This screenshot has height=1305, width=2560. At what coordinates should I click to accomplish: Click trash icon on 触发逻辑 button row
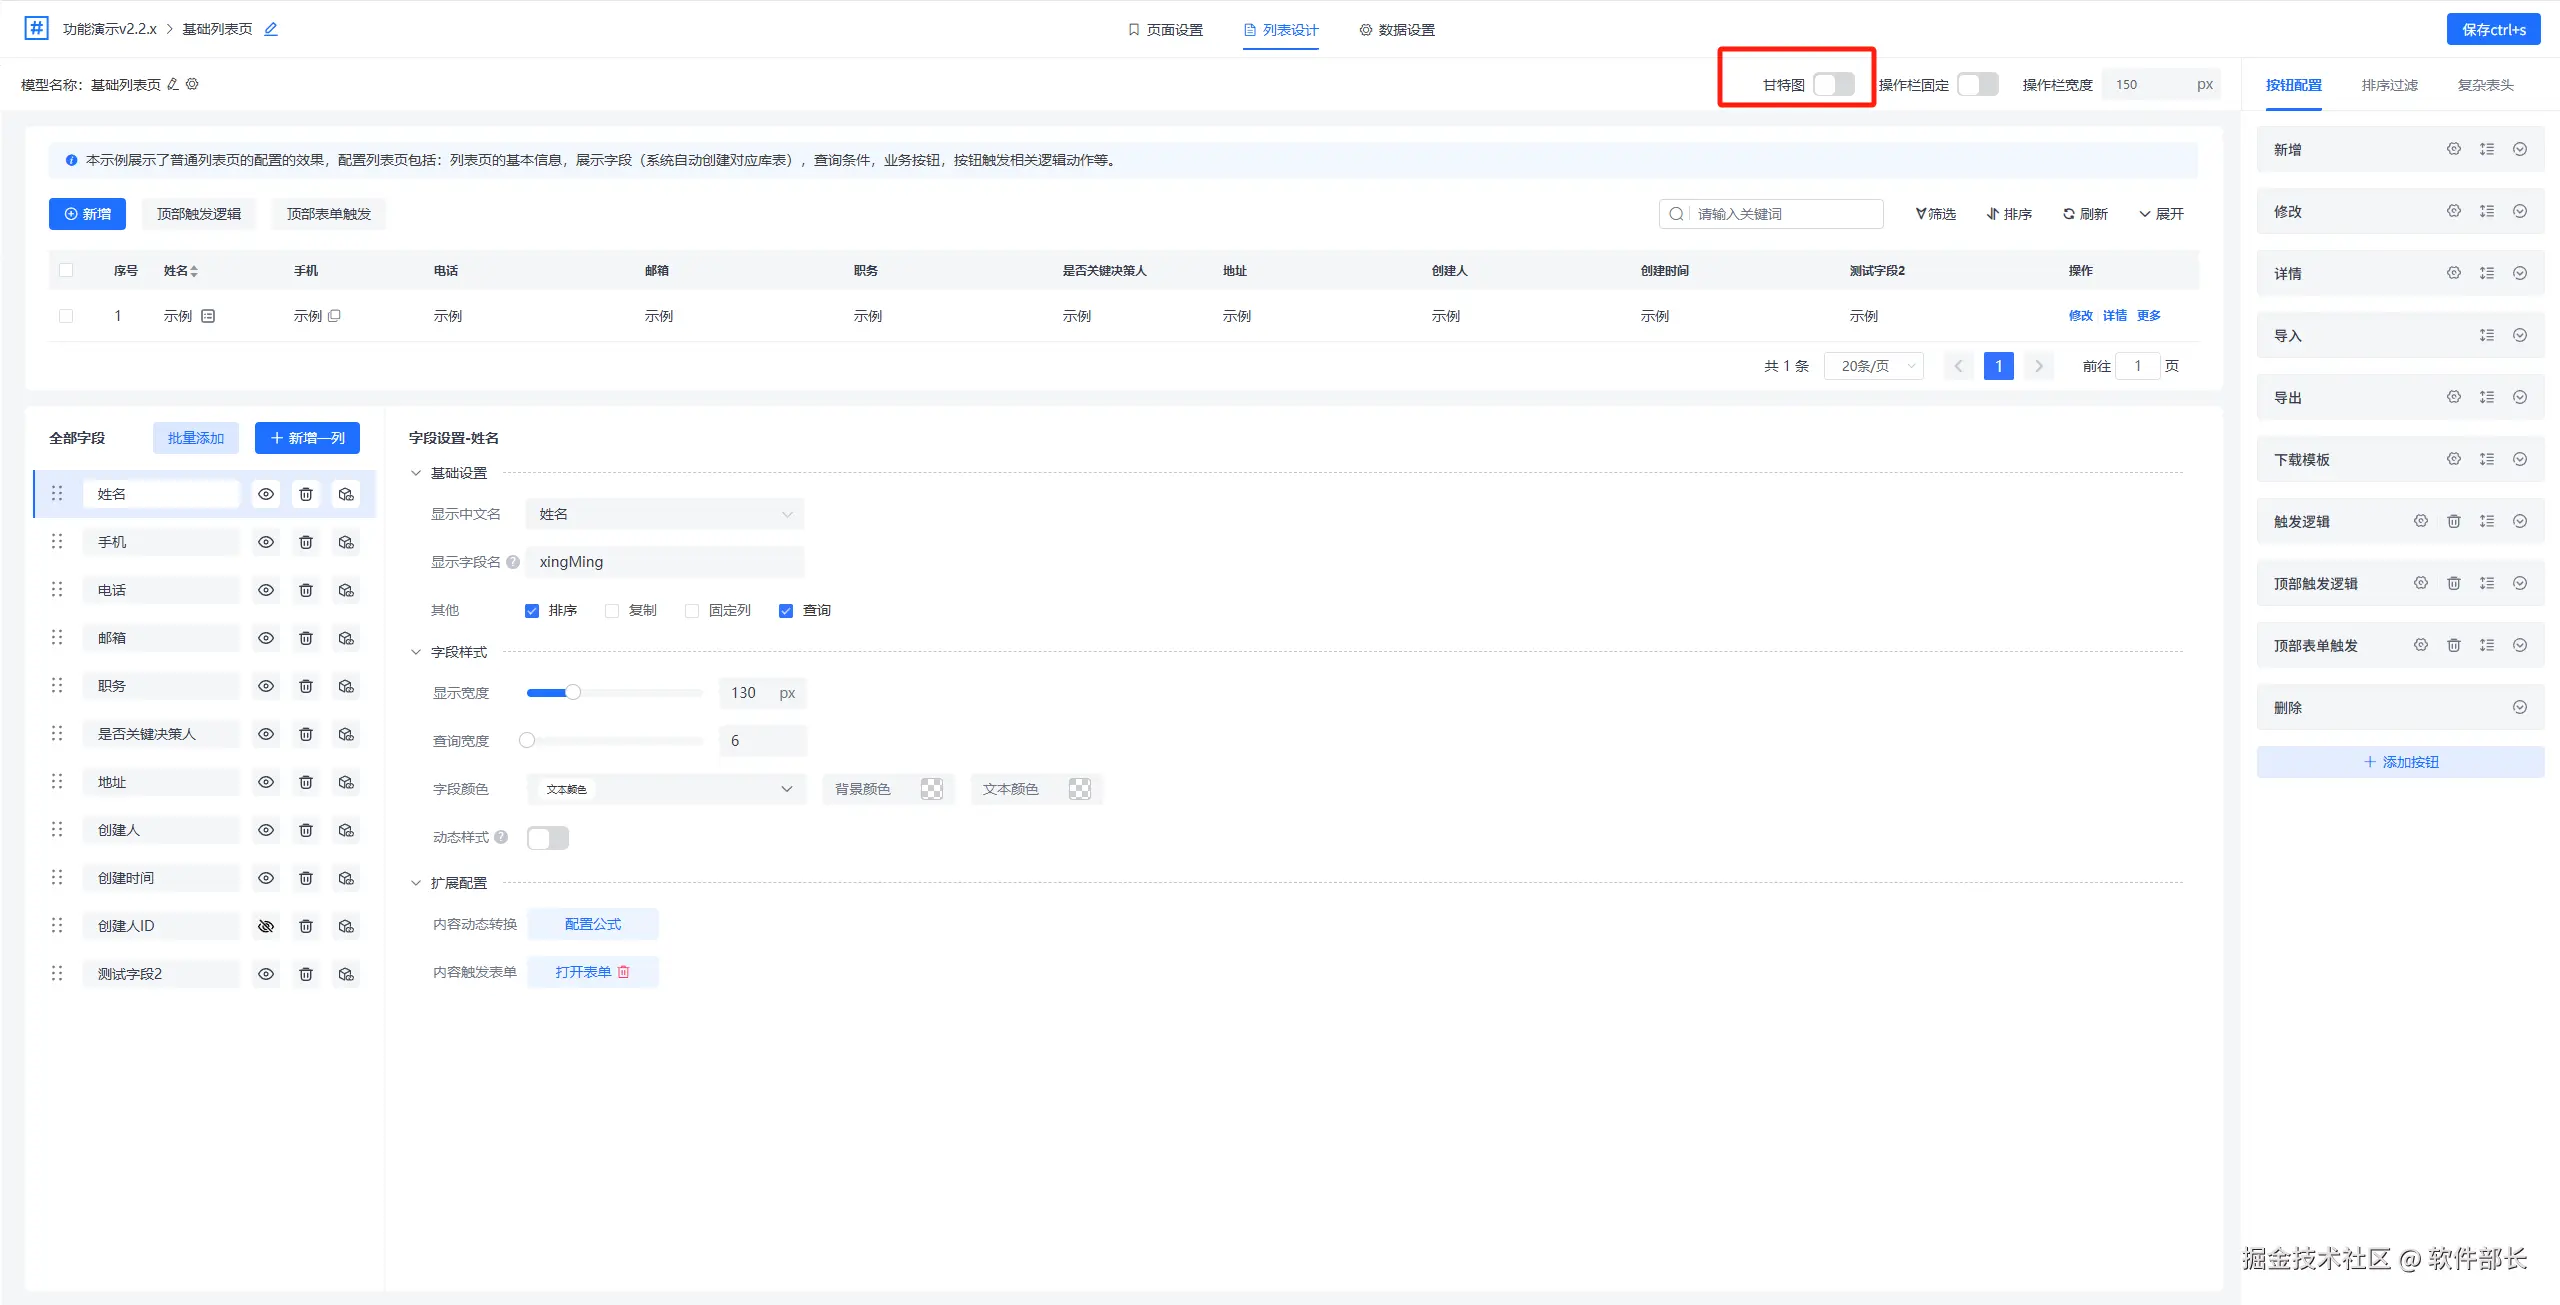pyautogui.click(x=2454, y=521)
